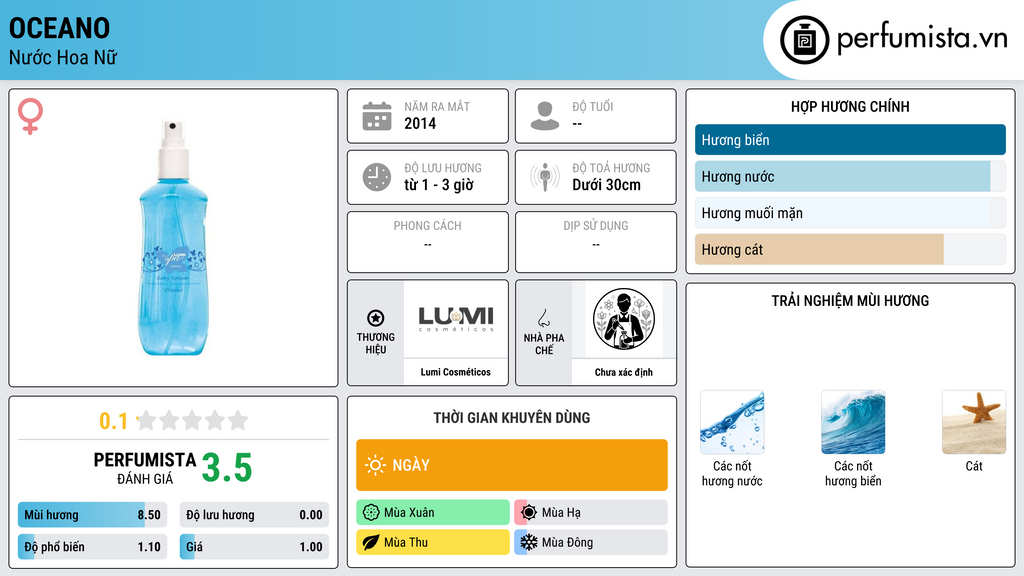The height and width of the screenshot is (576, 1024).
Task: Click the Mùa Thu leaf icon
Action: 371,542
